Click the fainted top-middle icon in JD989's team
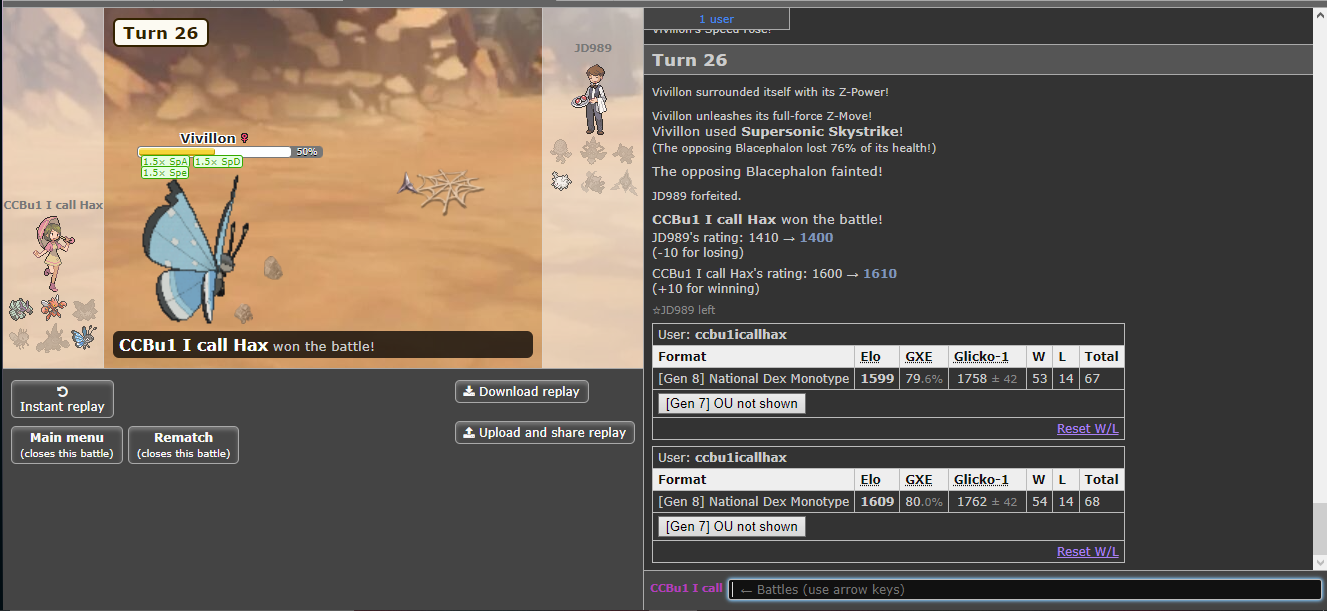 point(594,152)
